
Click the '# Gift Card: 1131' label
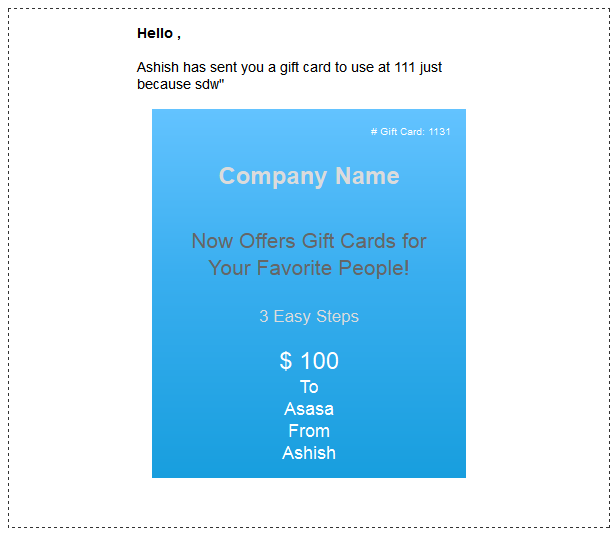point(410,132)
